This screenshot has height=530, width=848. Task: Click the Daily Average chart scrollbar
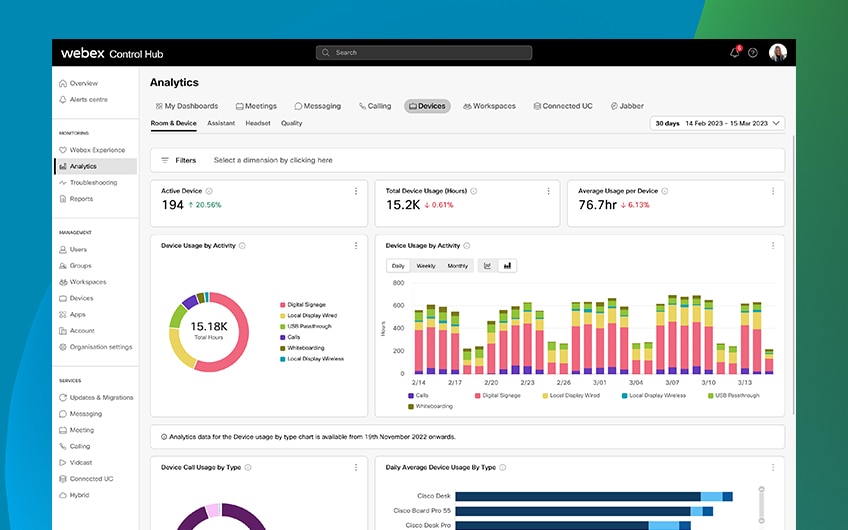[x=761, y=505]
